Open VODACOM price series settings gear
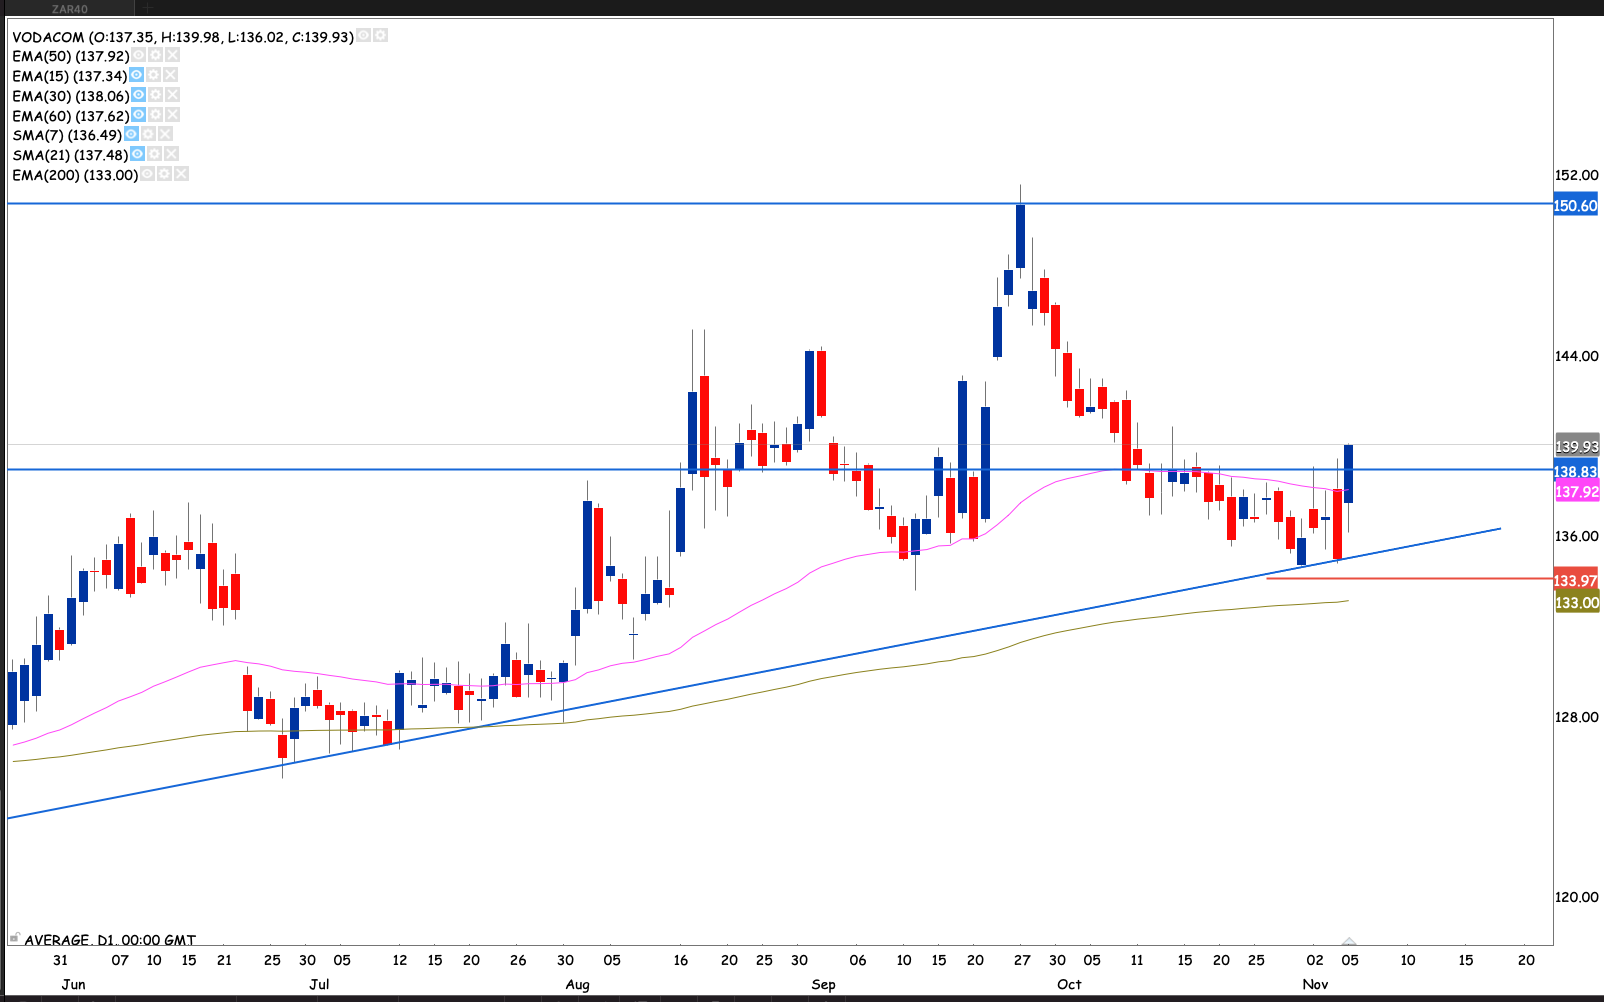The height and width of the screenshot is (1002, 1604). click(x=380, y=36)
